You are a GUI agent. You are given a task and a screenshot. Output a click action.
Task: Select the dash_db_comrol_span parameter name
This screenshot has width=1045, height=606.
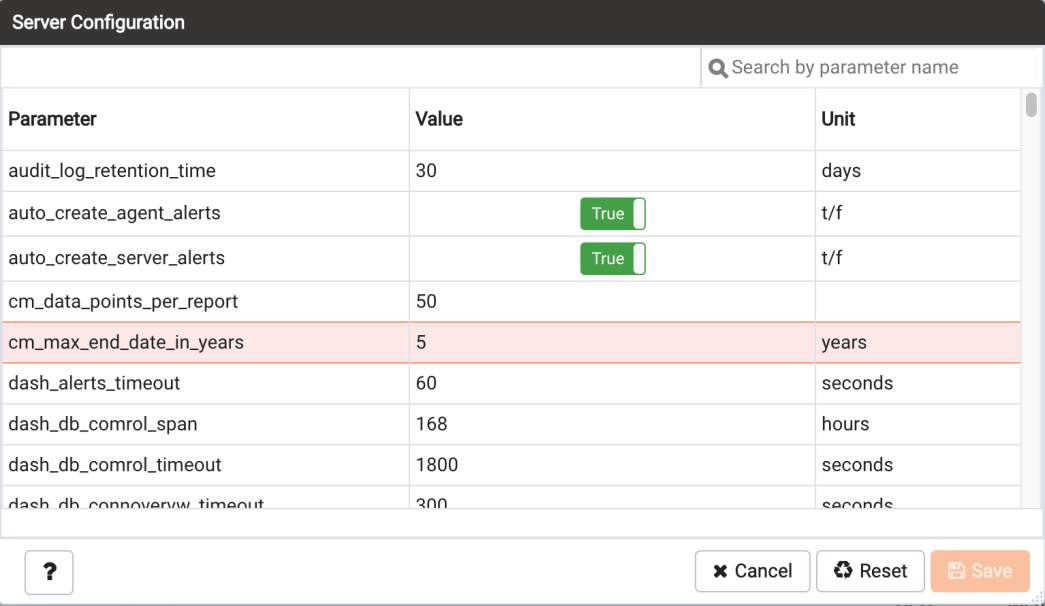pyautogui.click(x=103, y=424)
